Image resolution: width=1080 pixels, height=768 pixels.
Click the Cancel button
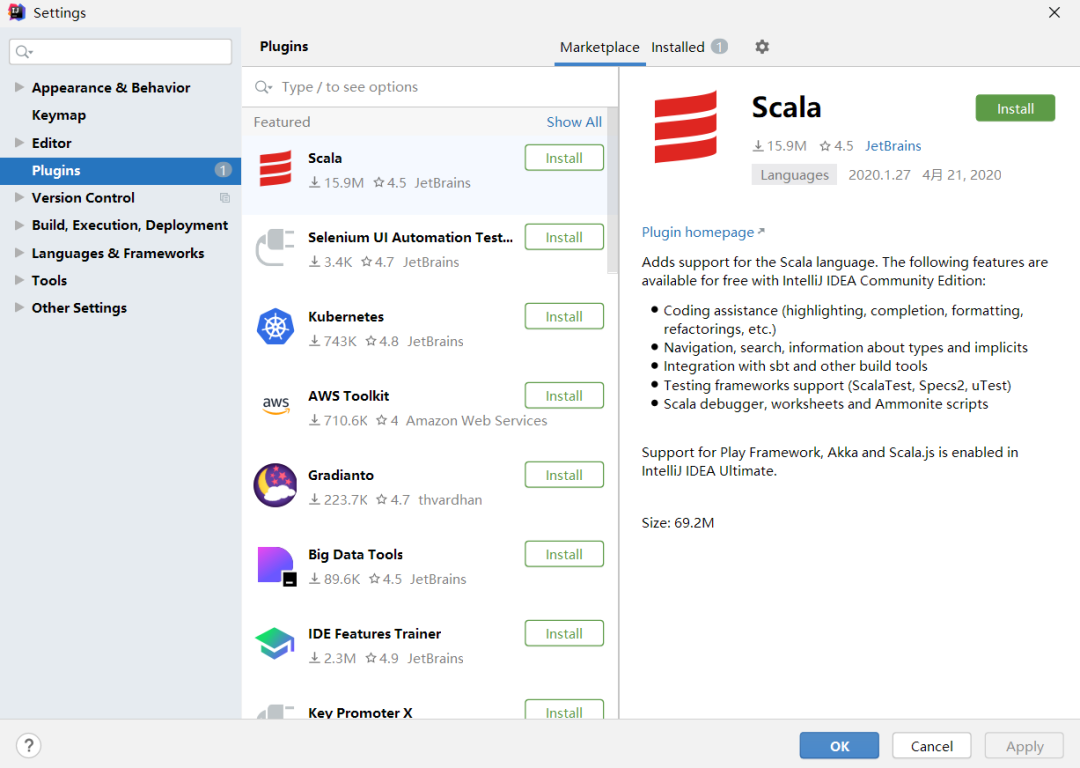931,746
